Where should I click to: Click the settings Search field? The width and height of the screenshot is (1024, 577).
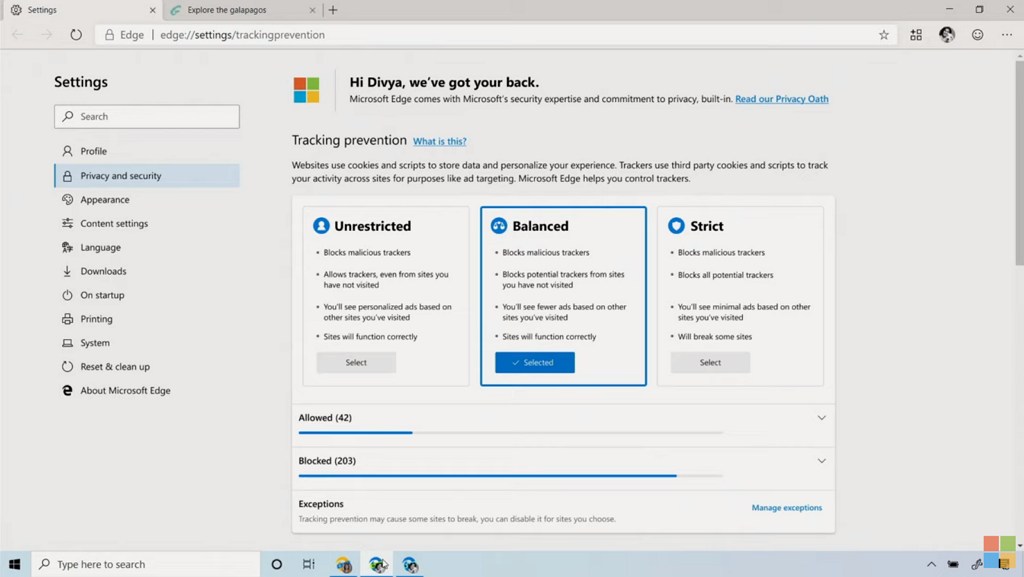pos(147,116)
